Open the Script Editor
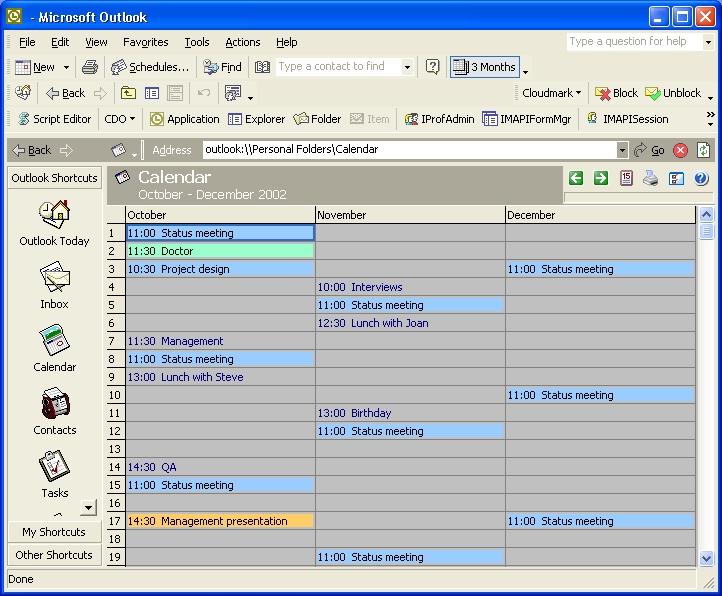 (x=54, y=119)
